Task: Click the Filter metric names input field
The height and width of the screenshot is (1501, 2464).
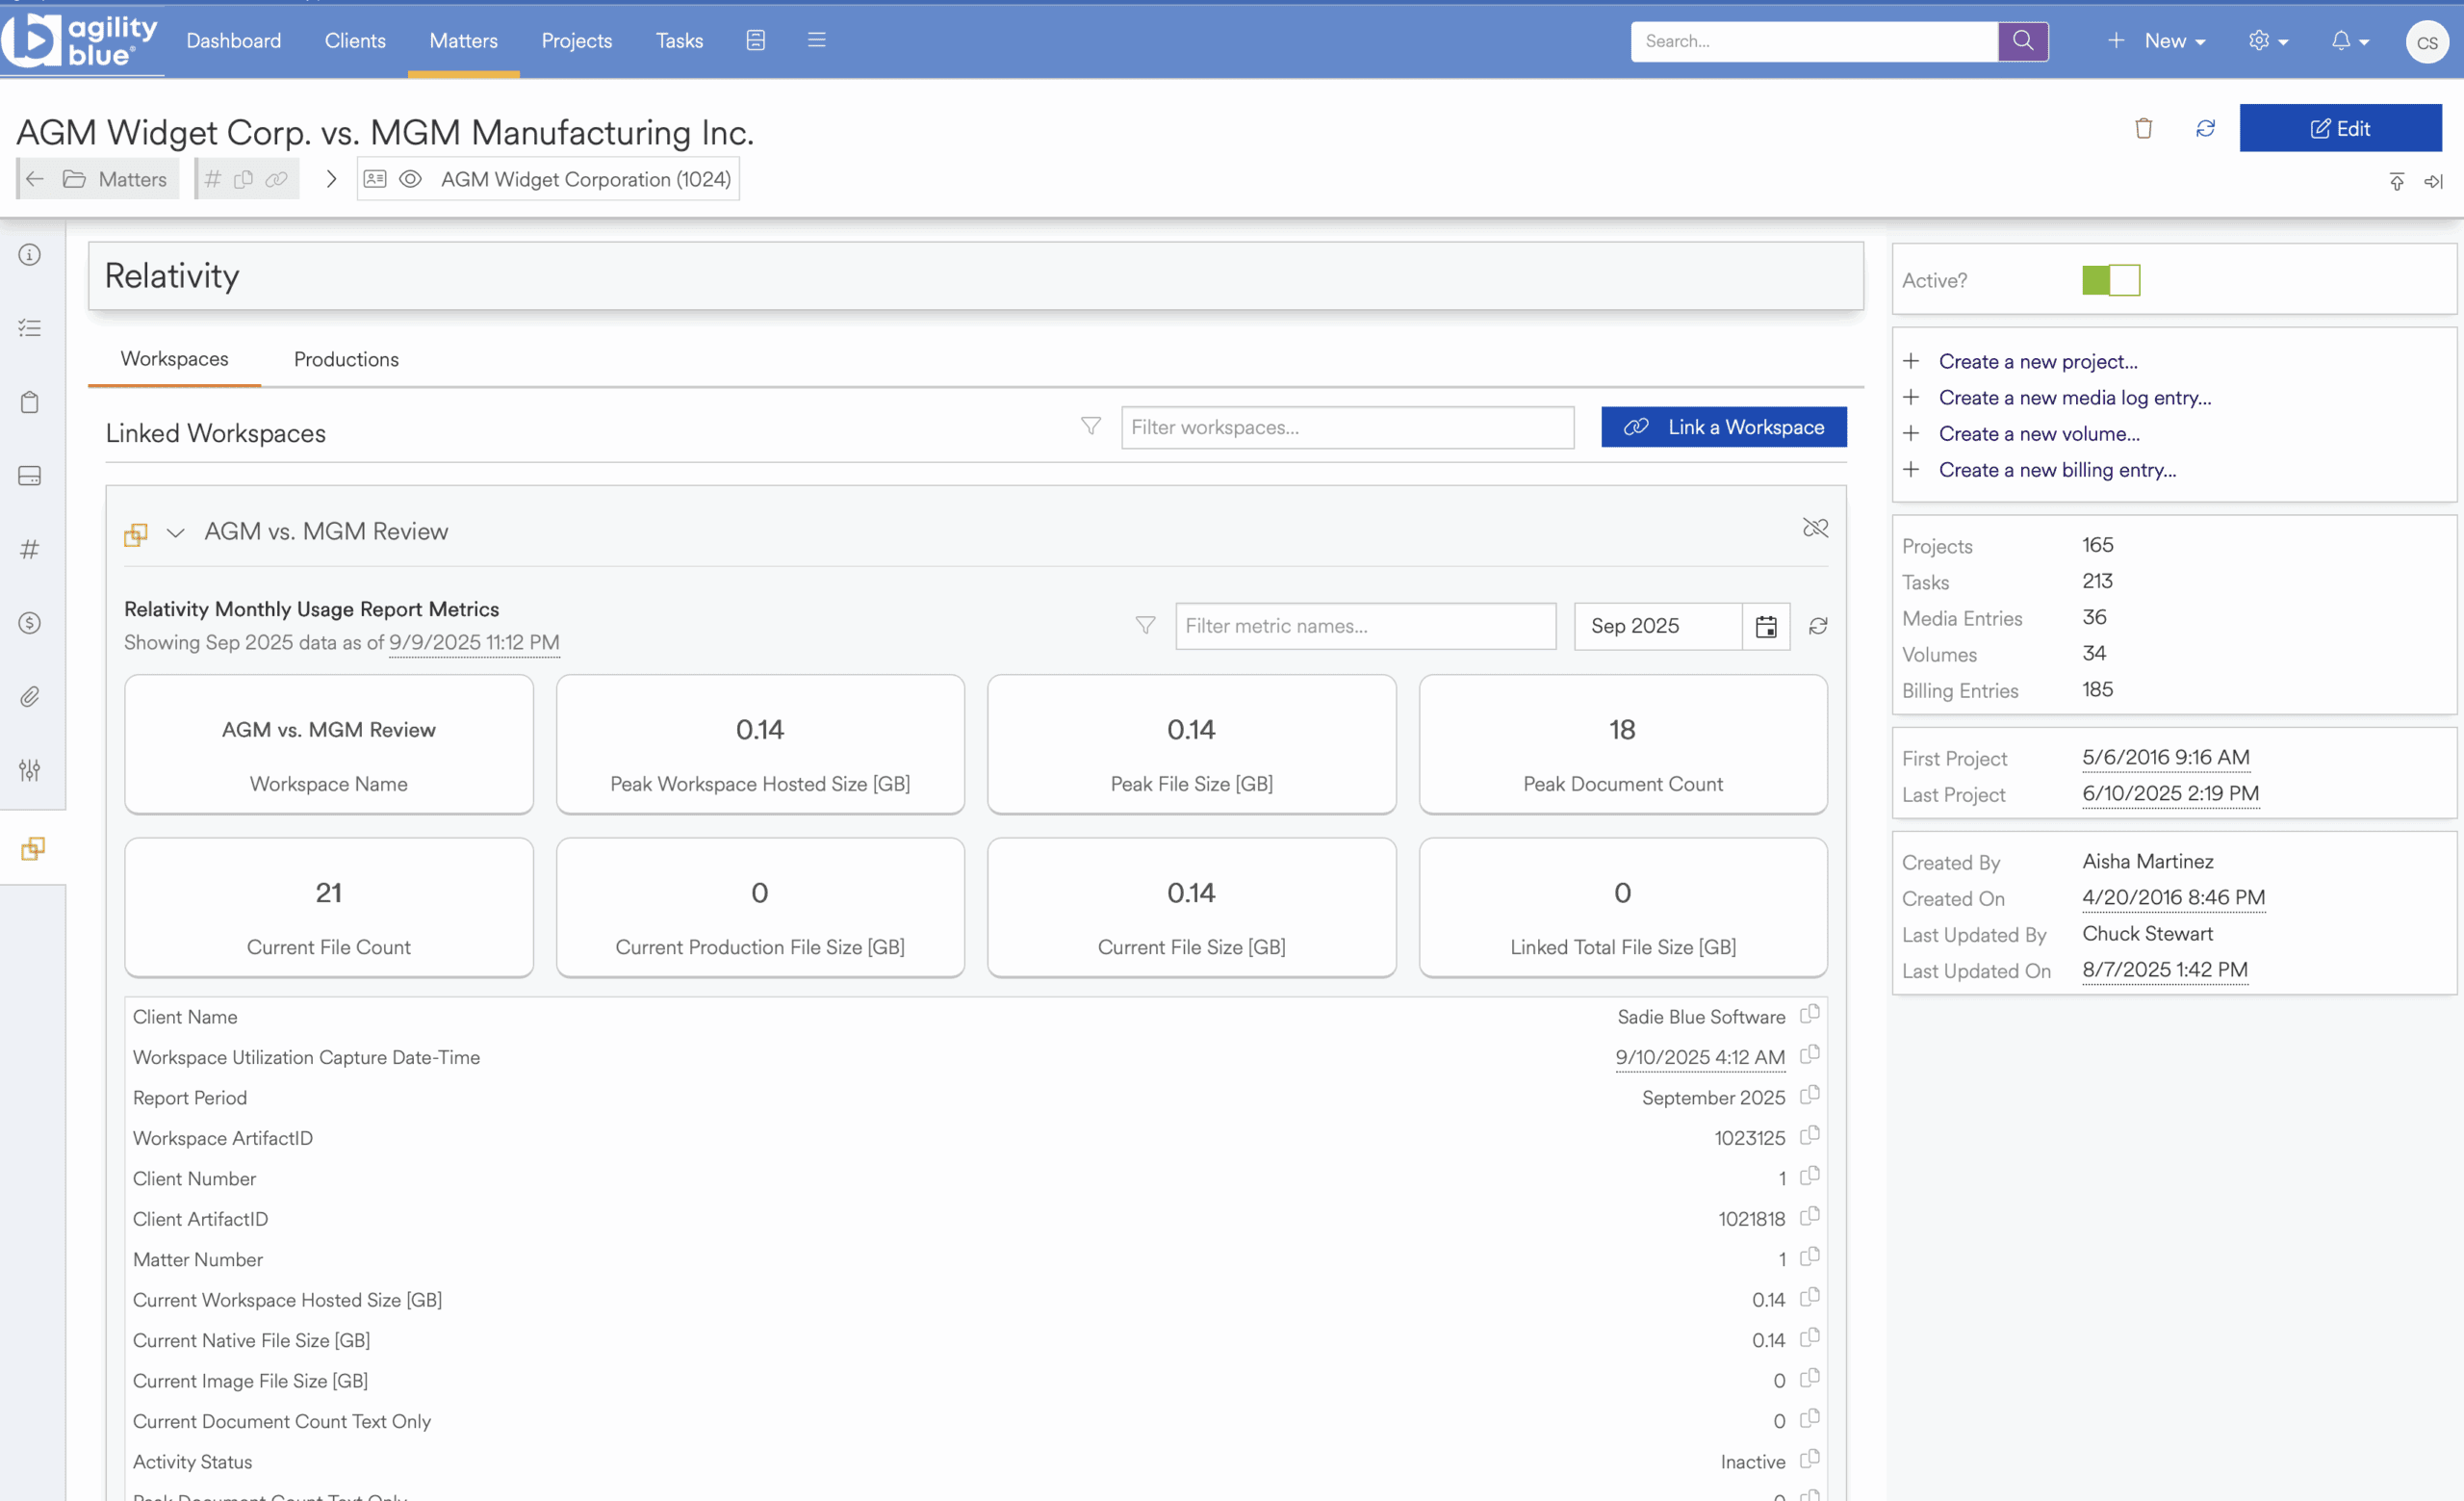Action: [1365, 626]
